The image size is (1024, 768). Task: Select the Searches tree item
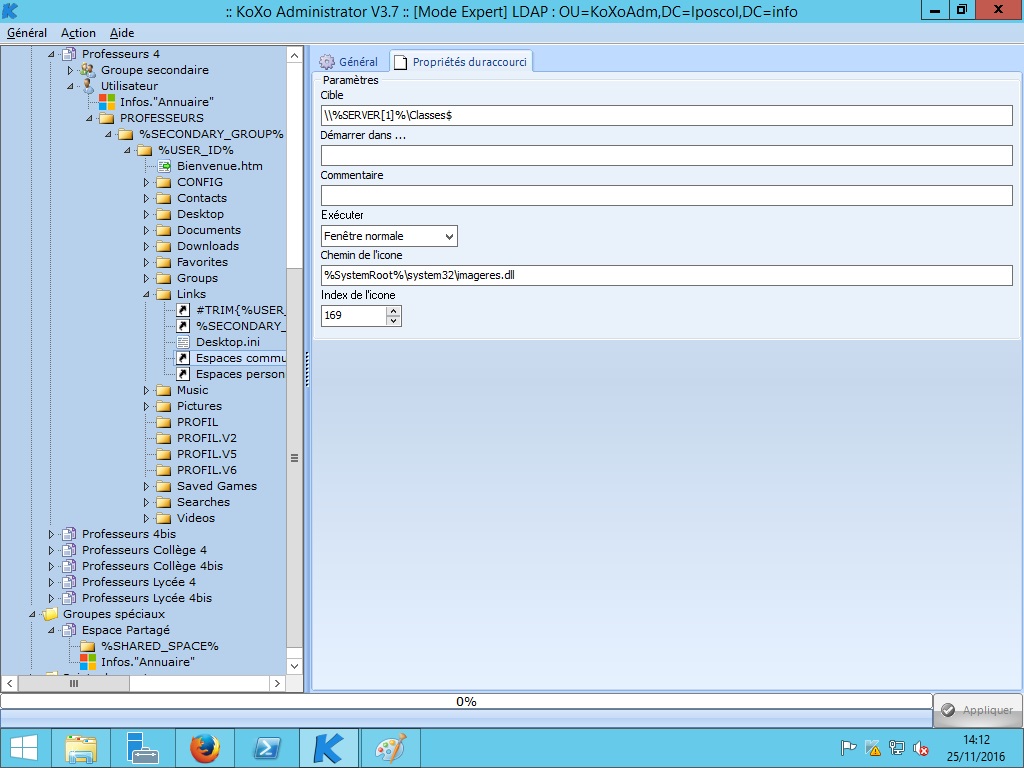[x=203, y=502]
